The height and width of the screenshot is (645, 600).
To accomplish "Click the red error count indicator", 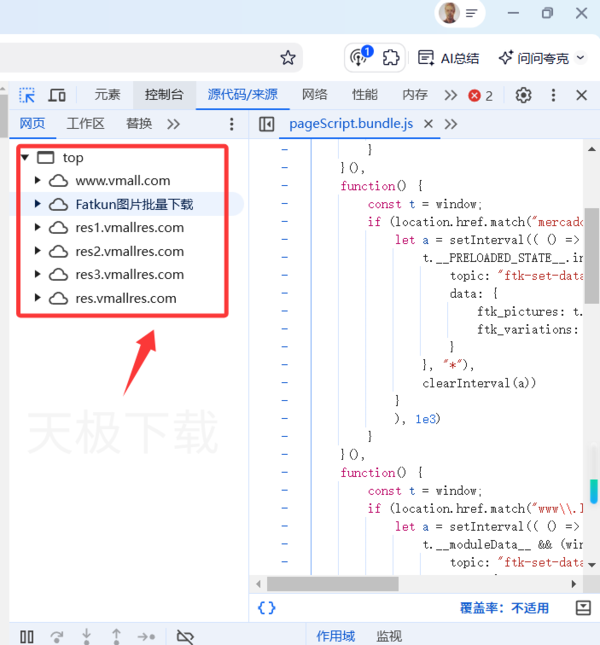I will coord(481,95).
